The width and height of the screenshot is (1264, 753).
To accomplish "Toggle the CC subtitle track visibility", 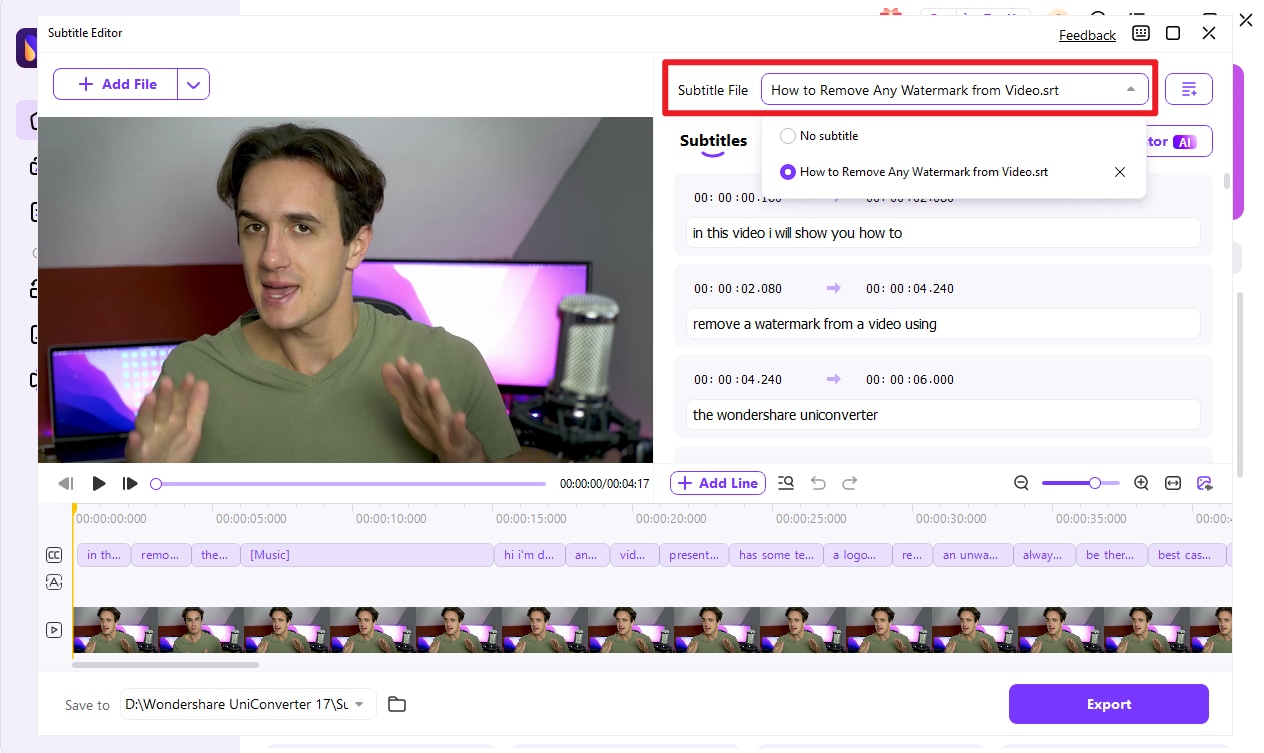I will click(54, 554).
